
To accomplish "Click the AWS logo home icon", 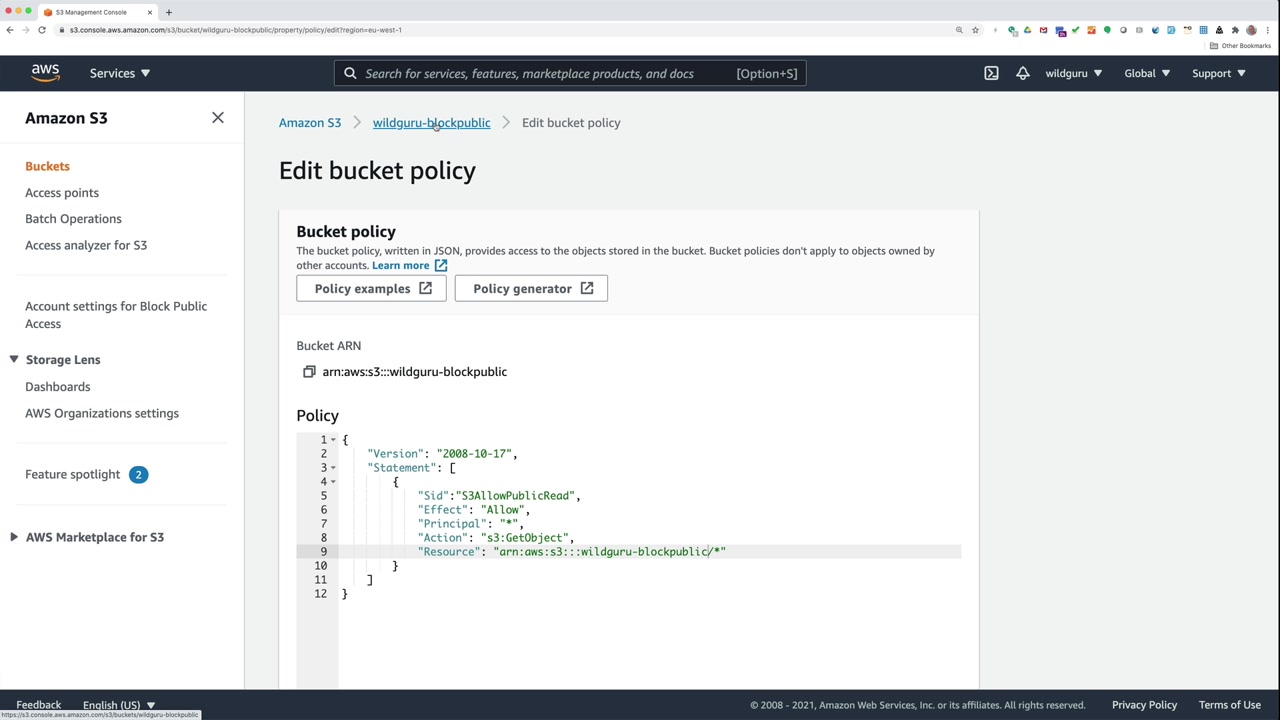I will 45,73.
